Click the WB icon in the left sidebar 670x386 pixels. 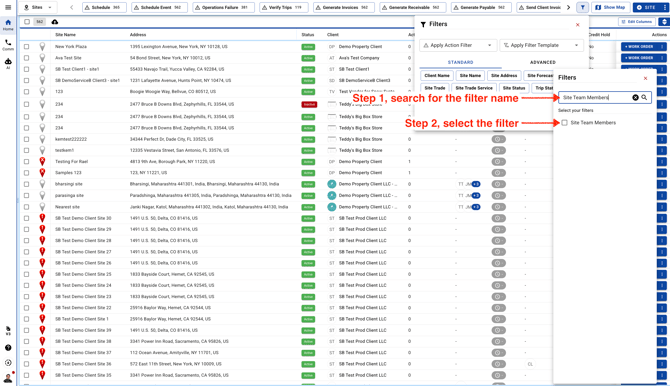[8, 330]
